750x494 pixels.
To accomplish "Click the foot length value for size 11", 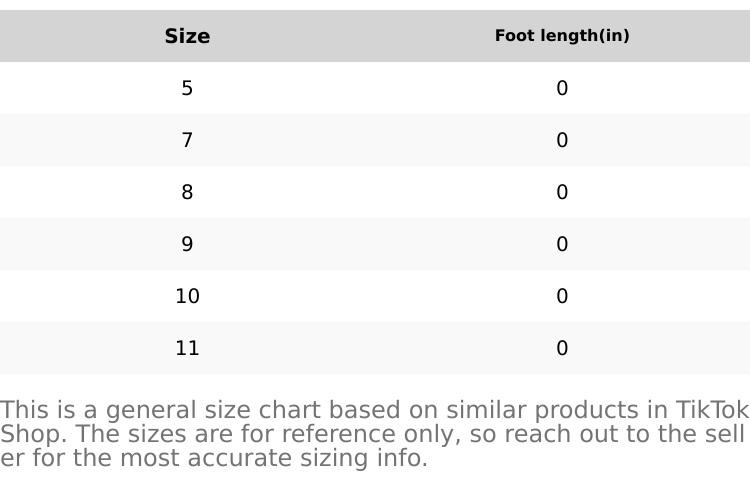I will (562, 348).
